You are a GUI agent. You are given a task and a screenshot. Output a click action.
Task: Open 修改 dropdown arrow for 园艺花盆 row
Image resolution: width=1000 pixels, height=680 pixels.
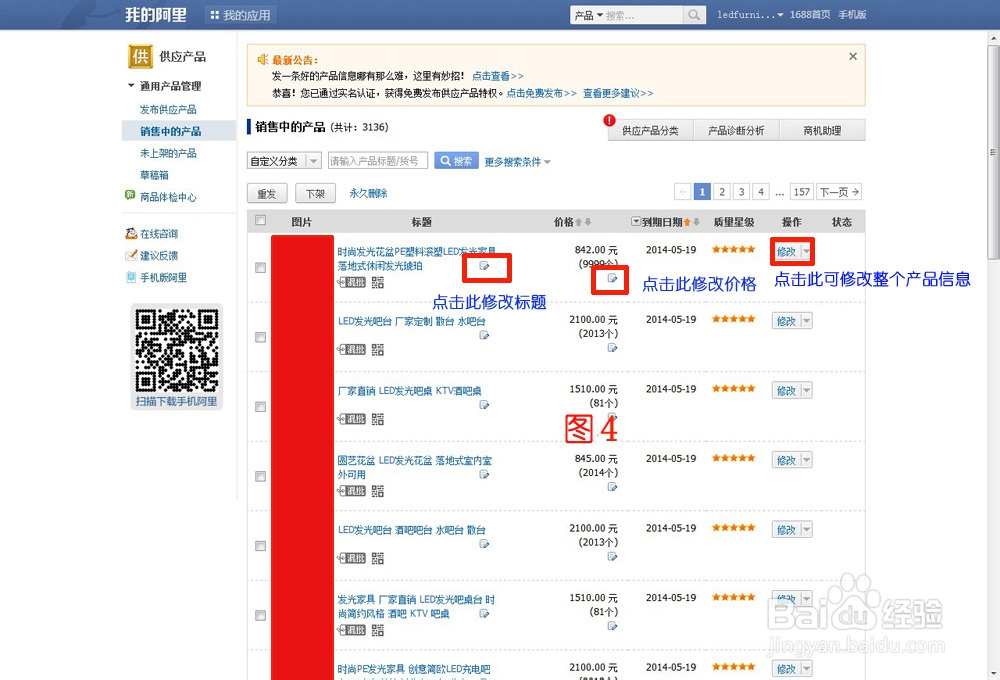tap(807, 460)
